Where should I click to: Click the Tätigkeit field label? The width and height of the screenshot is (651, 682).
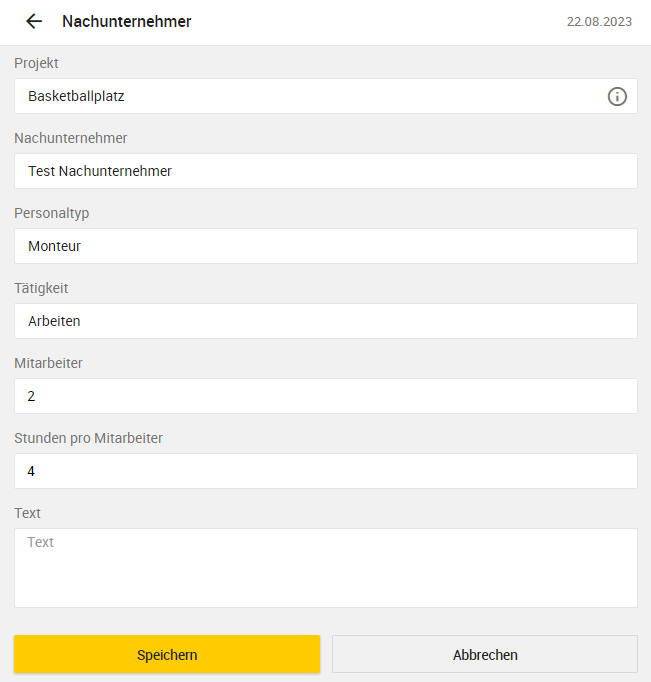(41, 288)
